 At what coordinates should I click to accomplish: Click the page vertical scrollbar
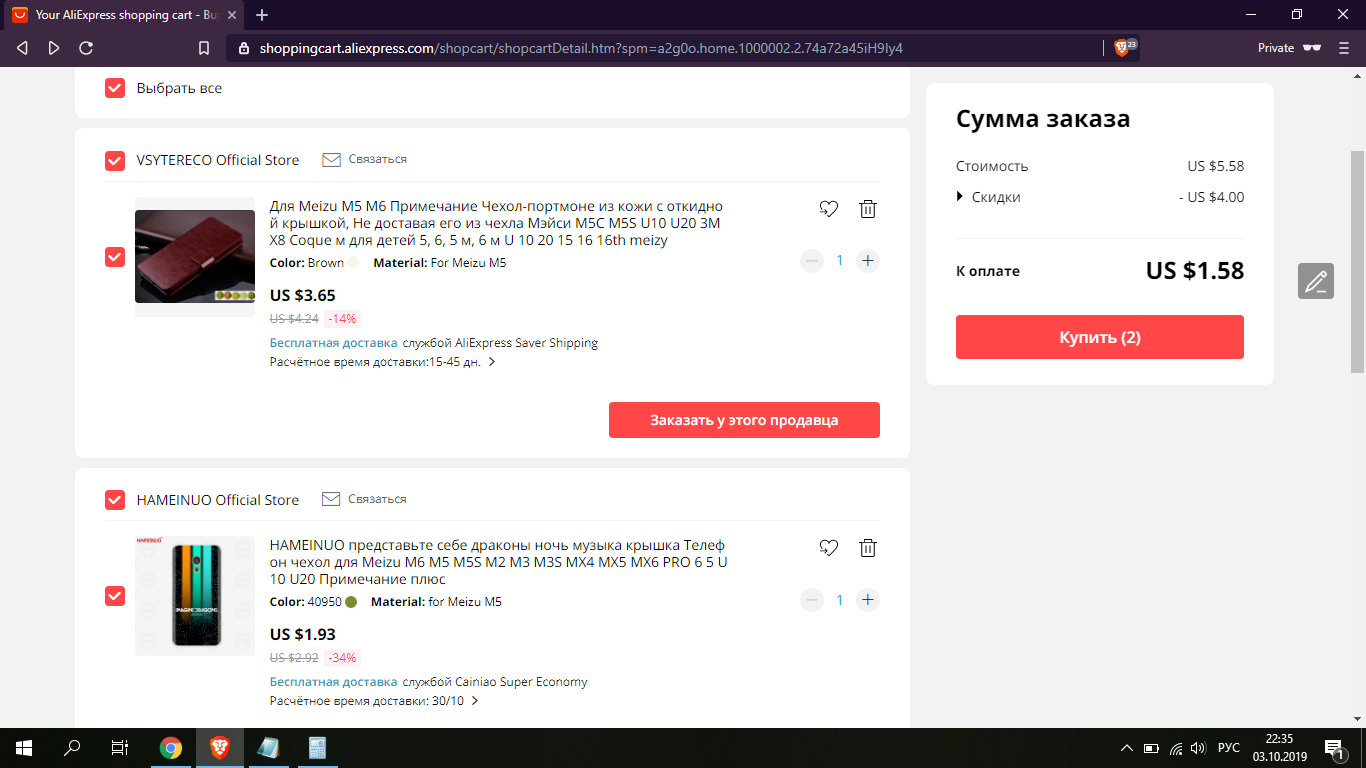[1358, 260]
